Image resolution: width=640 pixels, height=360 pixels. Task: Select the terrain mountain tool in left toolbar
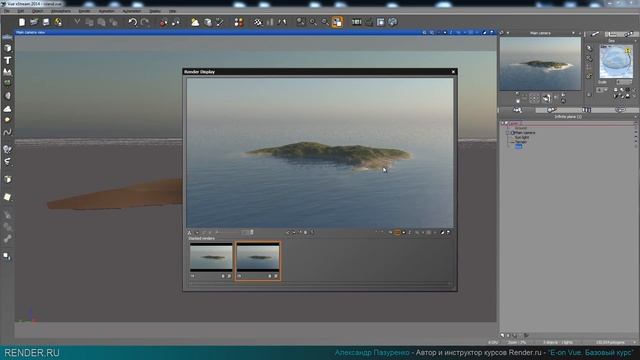coord(7,72)
